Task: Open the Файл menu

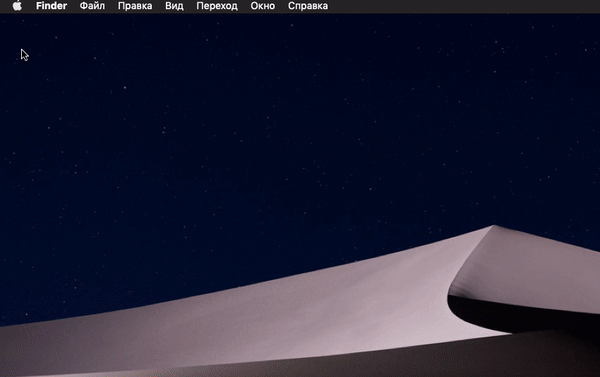Action: pos(92,6)
